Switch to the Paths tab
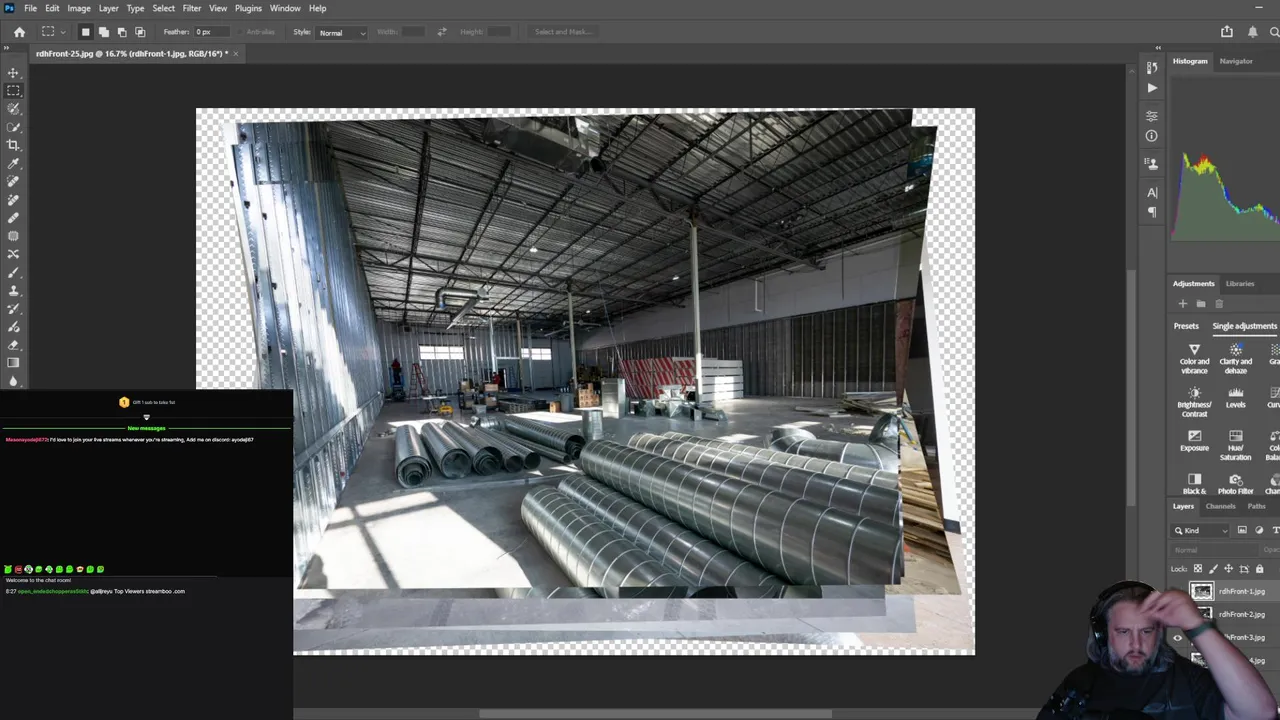1280x720 pixels. [x=1256, y=506]
